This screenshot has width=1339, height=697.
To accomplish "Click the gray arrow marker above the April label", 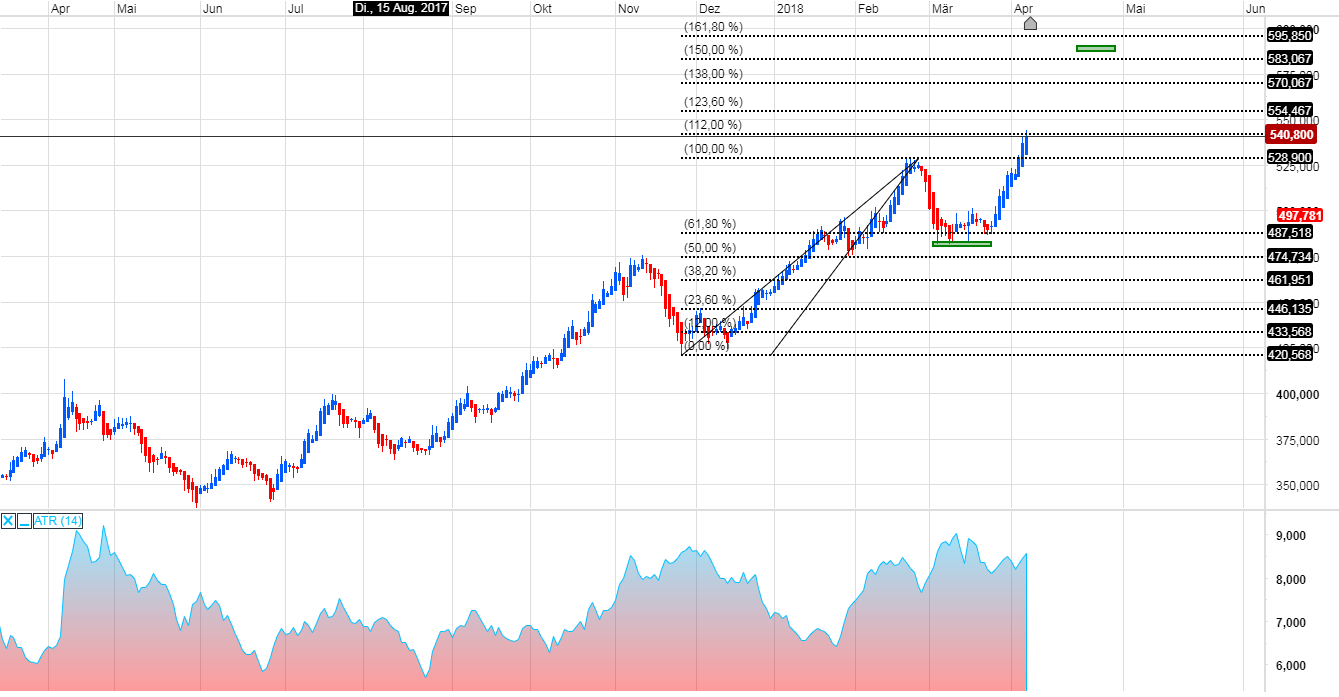I will [1031, 23].
